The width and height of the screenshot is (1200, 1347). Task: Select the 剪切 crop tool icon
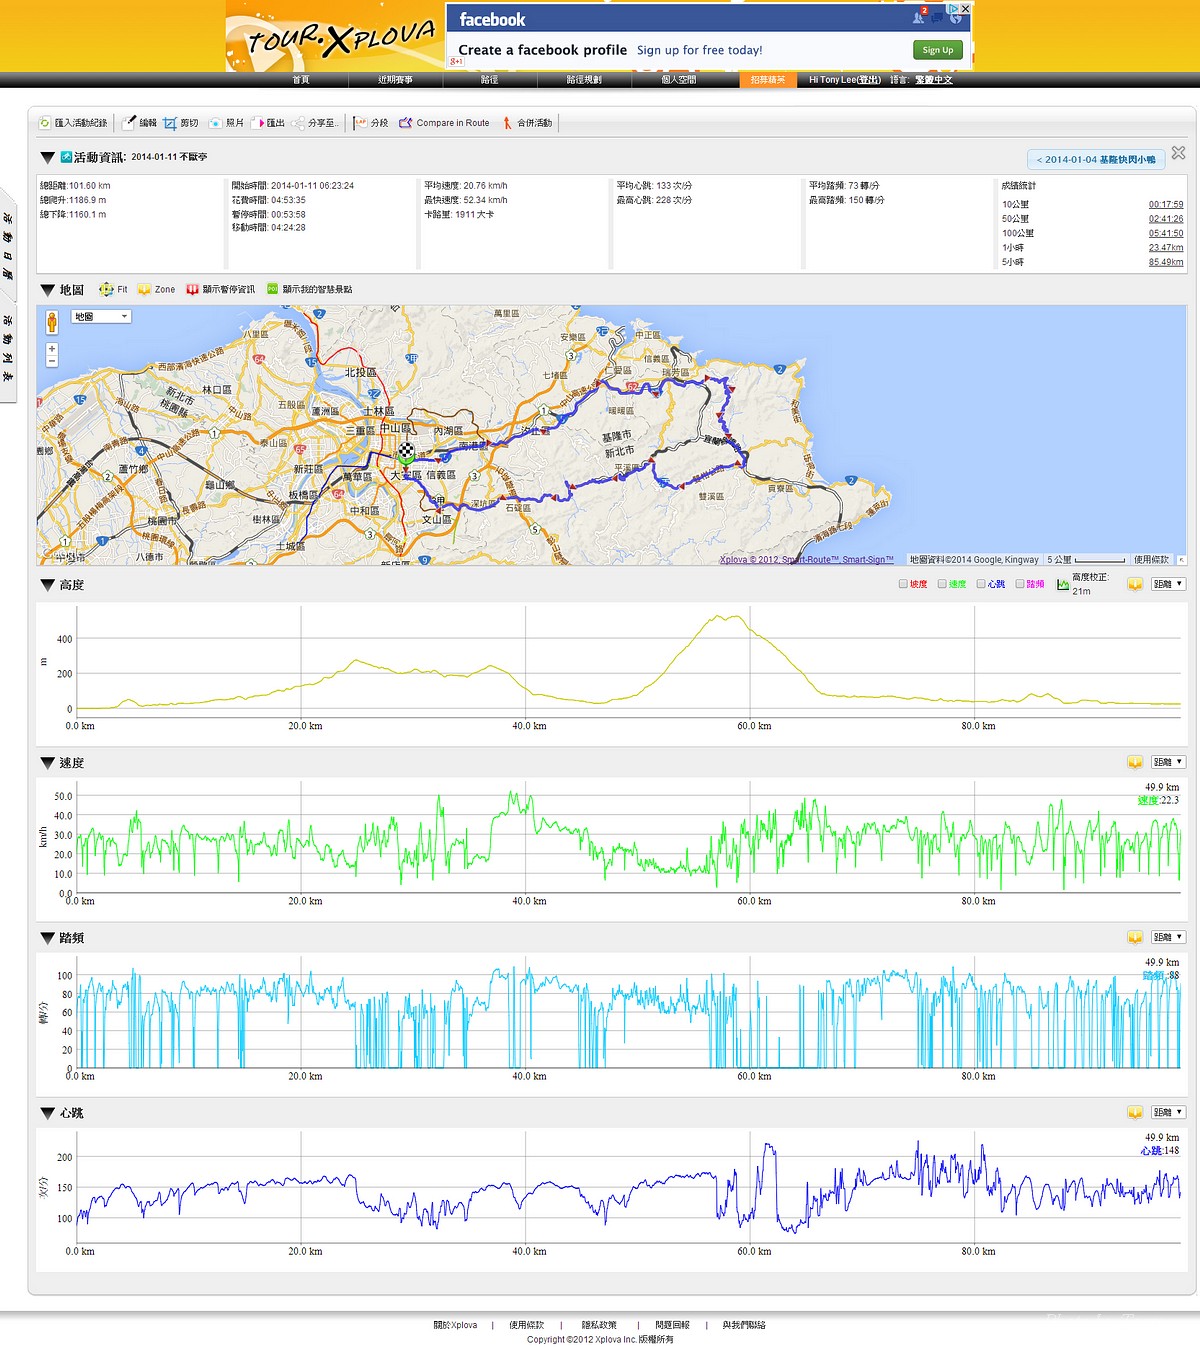(x=170, y=123)
